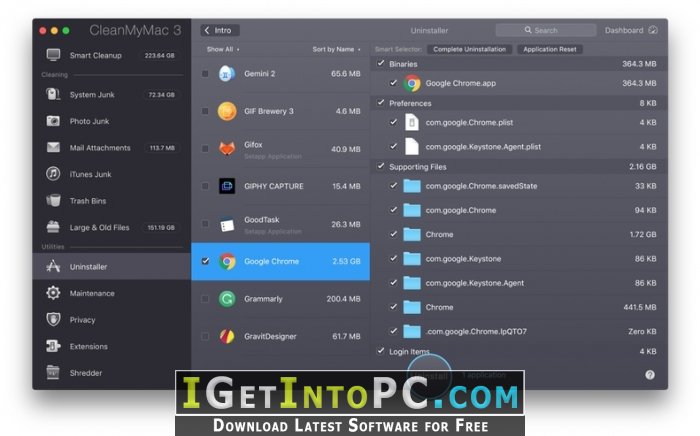This screenshot has width=700, height=436.
Task: Open the Privacy utility
Action: tap(112, 320)
